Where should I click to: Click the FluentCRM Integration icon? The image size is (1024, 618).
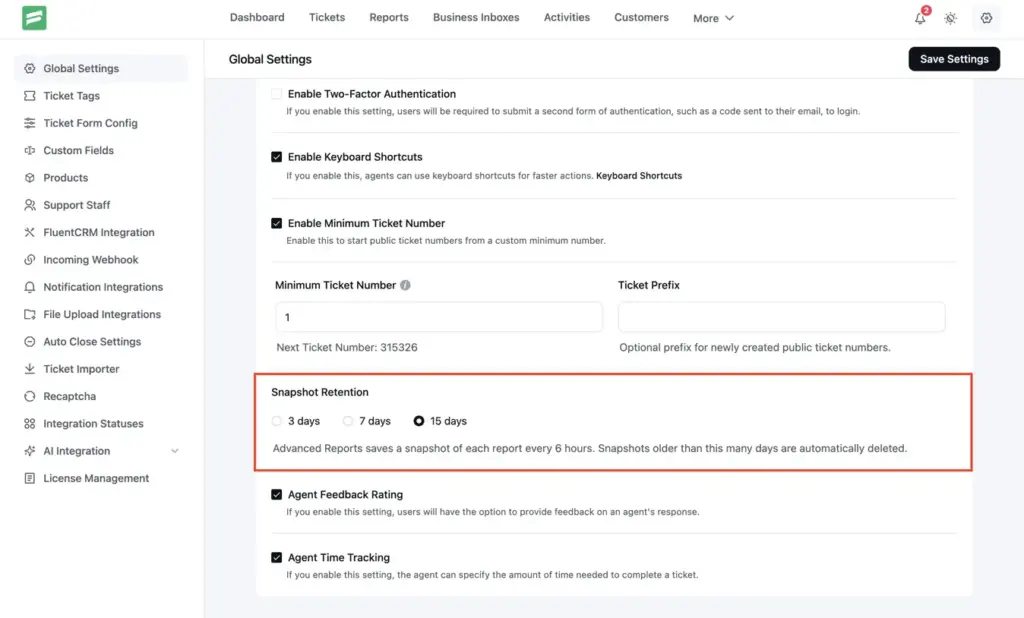[x=29, y=232]
